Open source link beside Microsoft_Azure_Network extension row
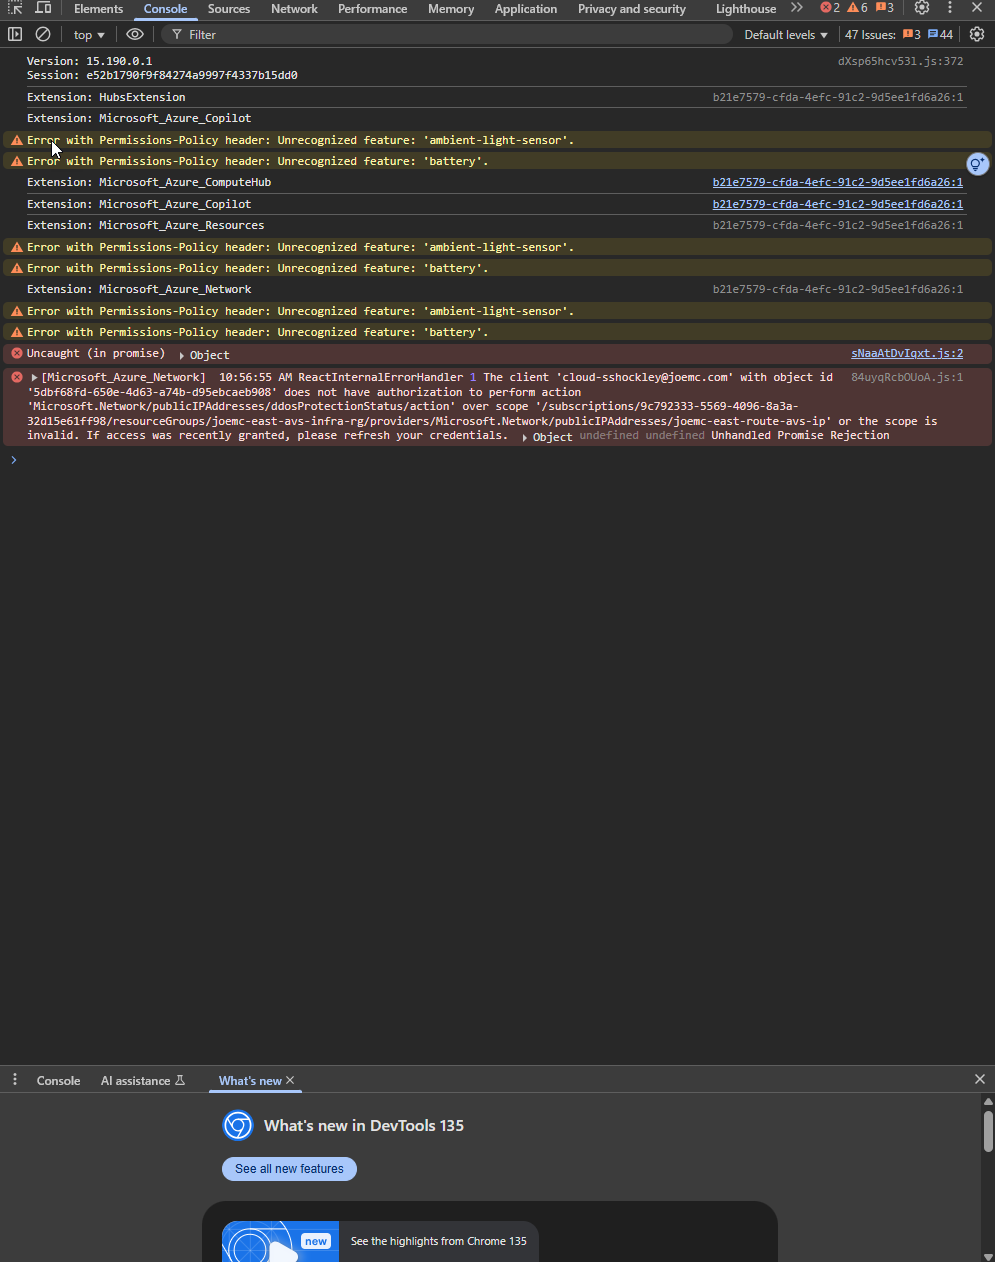995x1262 pixels. tap(838, 289)
